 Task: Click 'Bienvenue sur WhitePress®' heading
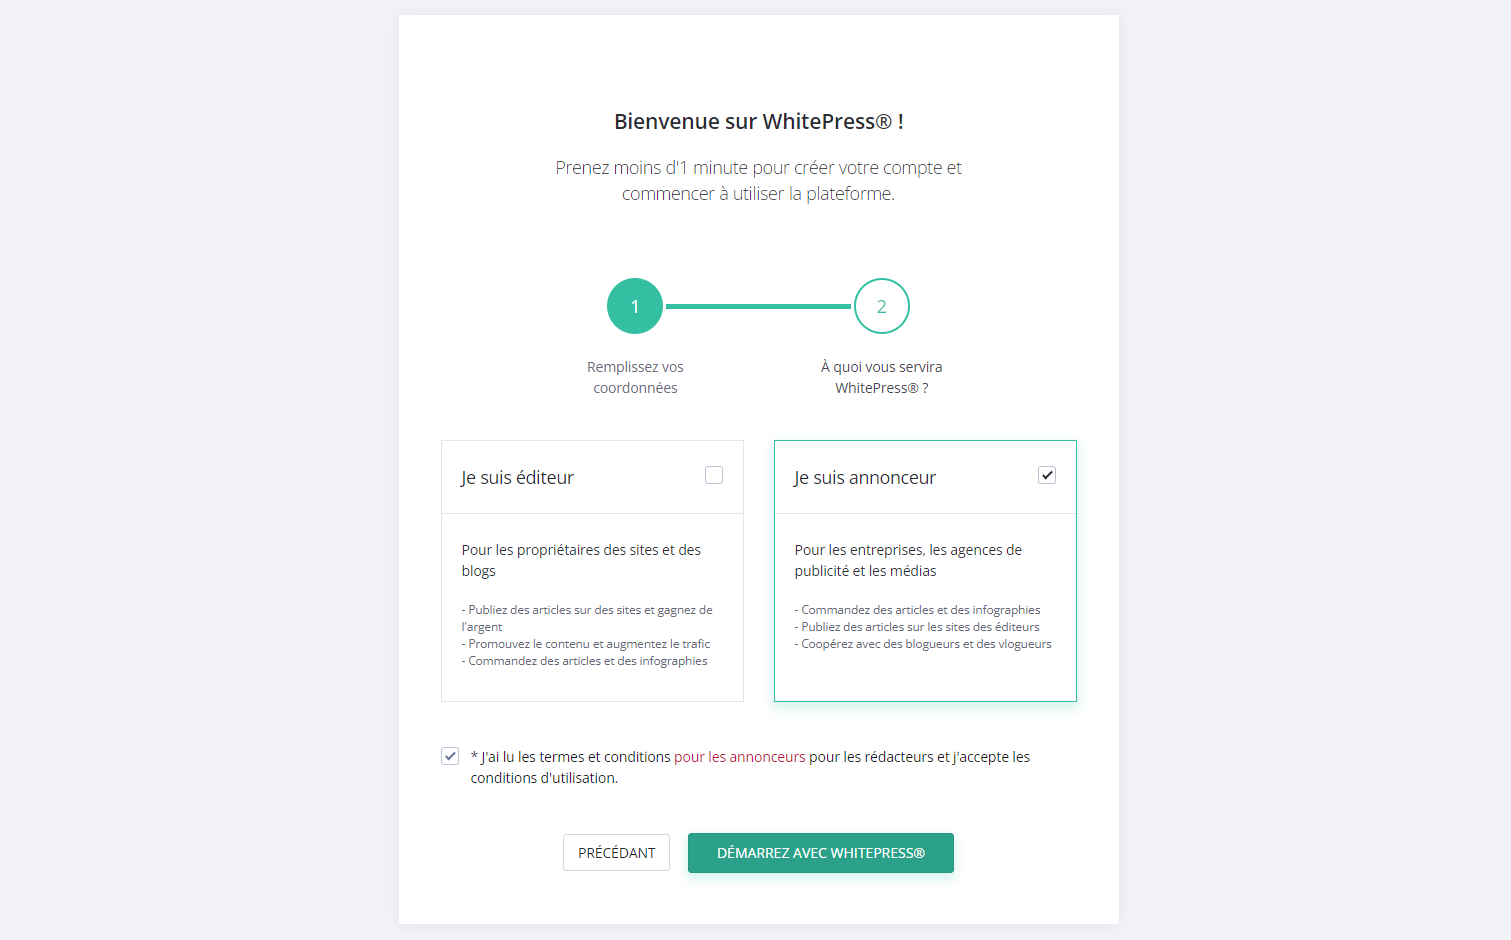tap(759, 122)
